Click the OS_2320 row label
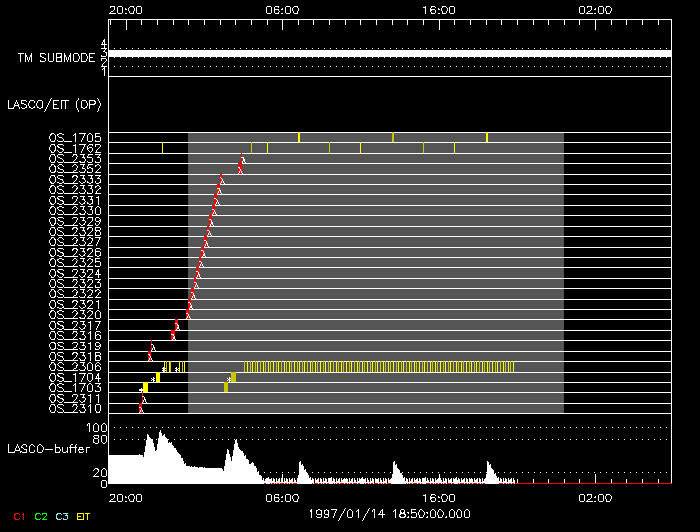The image size is (700, 532). tap(75, 315)
